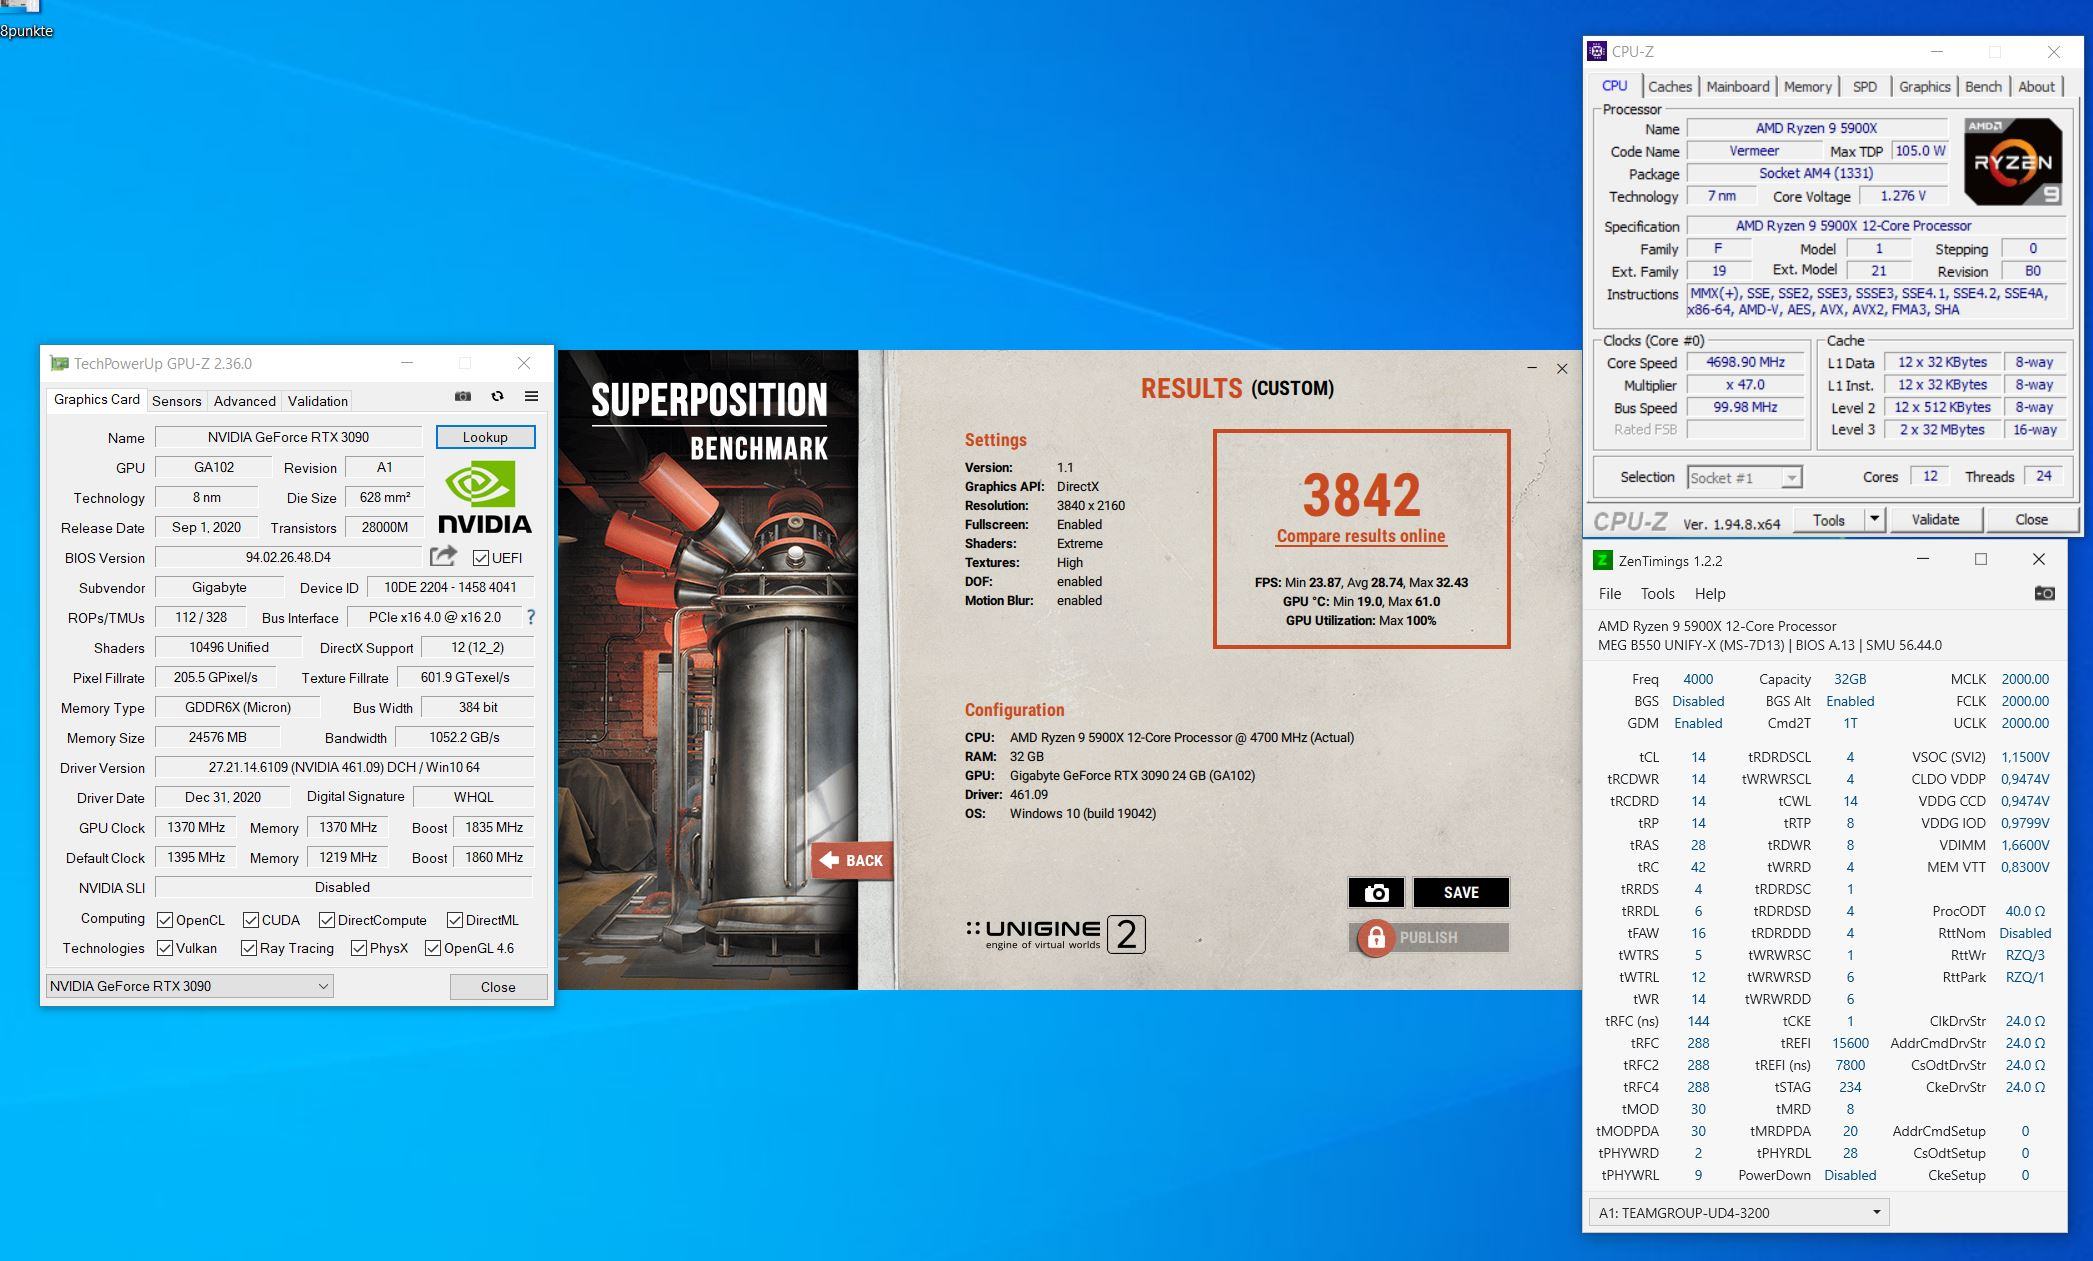This screenshot has height=1261, width=2093.
Task: Toggle the OpenCL checkbox
Action: click(x=166, y=920)
